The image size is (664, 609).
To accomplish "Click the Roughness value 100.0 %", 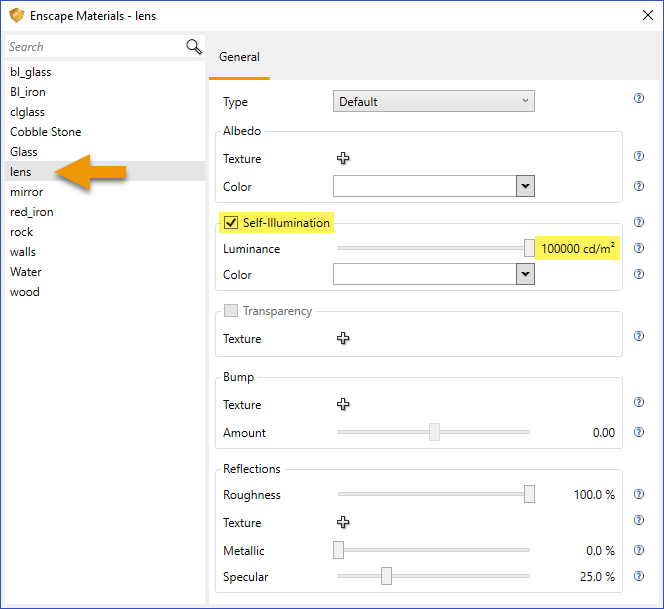I will coord(594,495).
